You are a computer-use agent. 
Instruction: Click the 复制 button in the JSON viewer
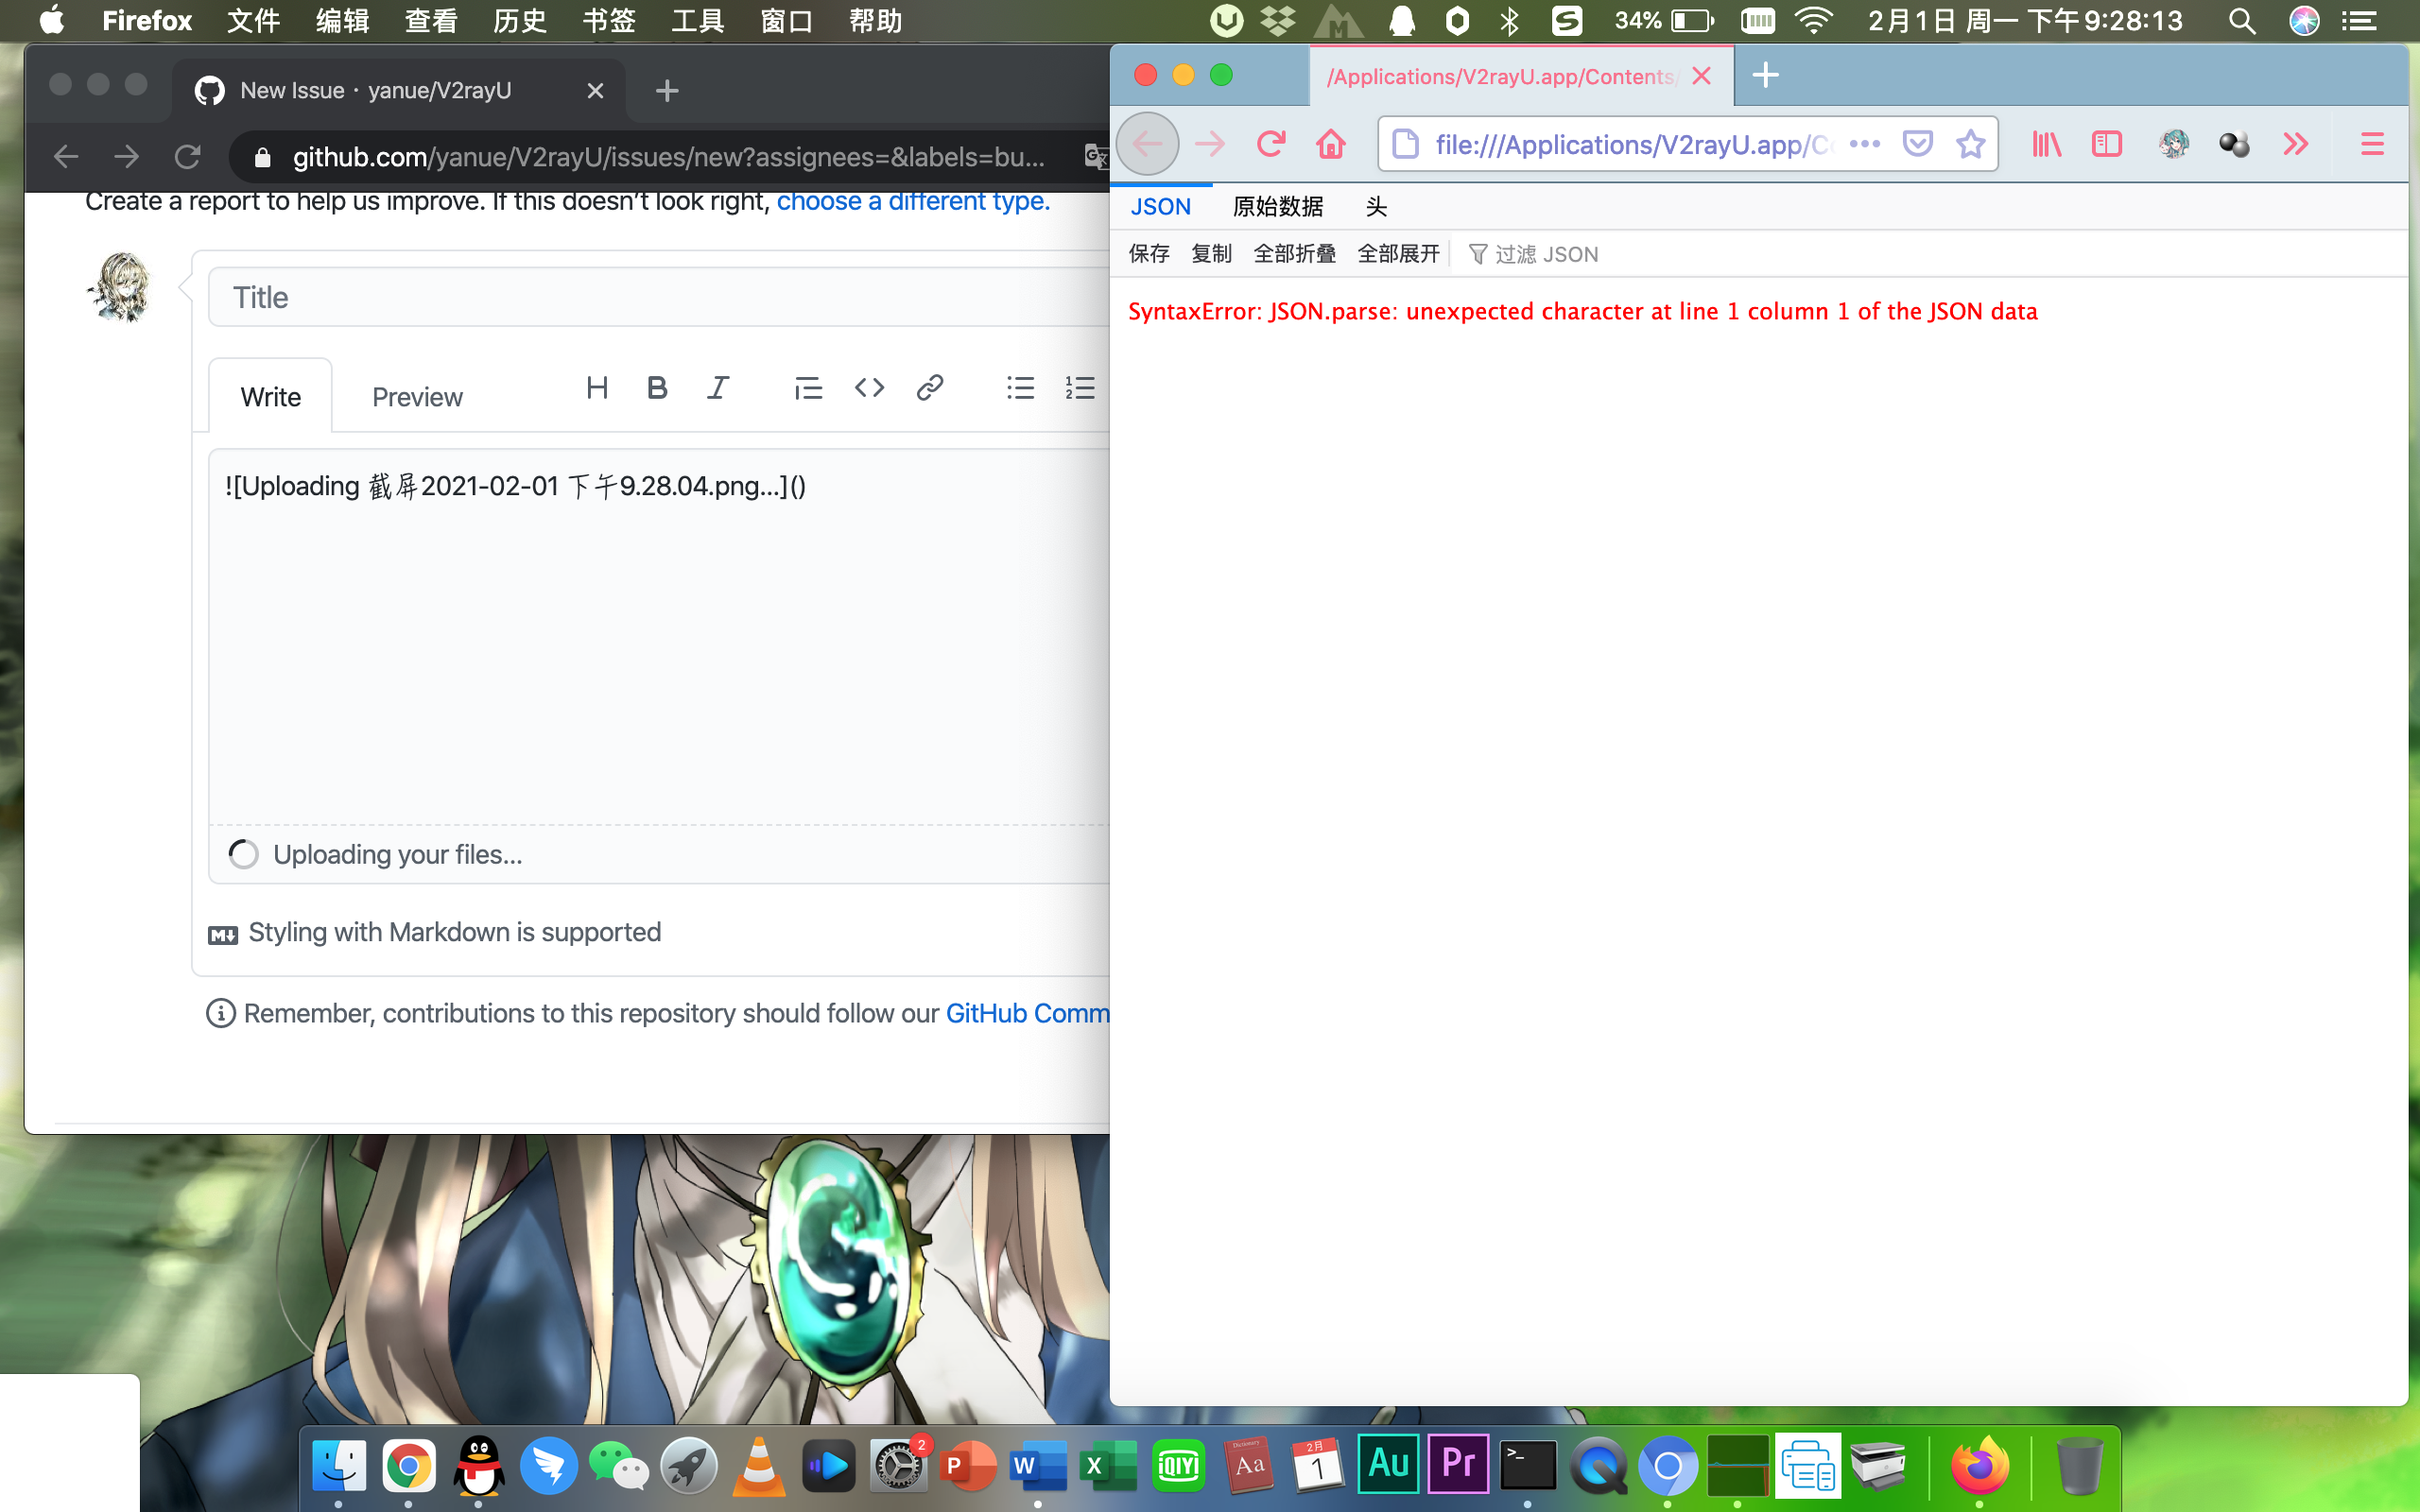click(1211, 254)
